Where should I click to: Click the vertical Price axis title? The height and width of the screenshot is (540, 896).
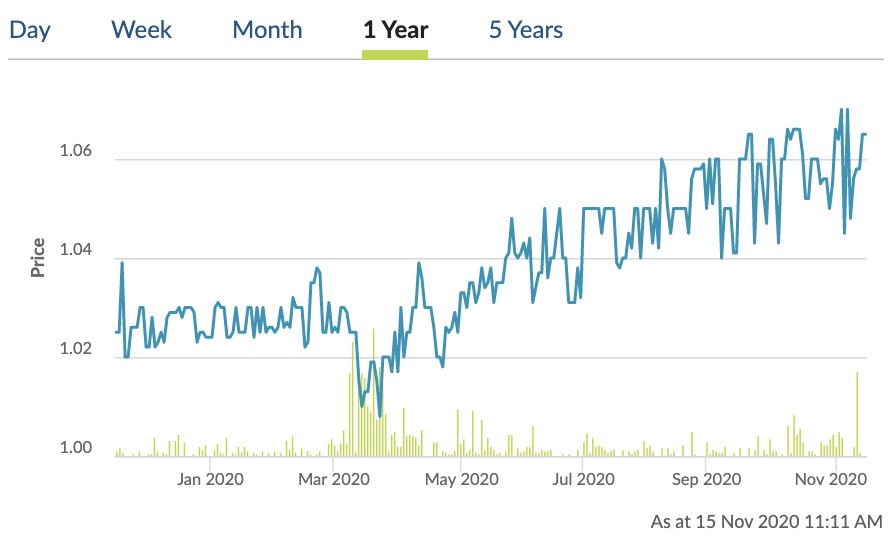pyautogui.click(x=38, y=257)
